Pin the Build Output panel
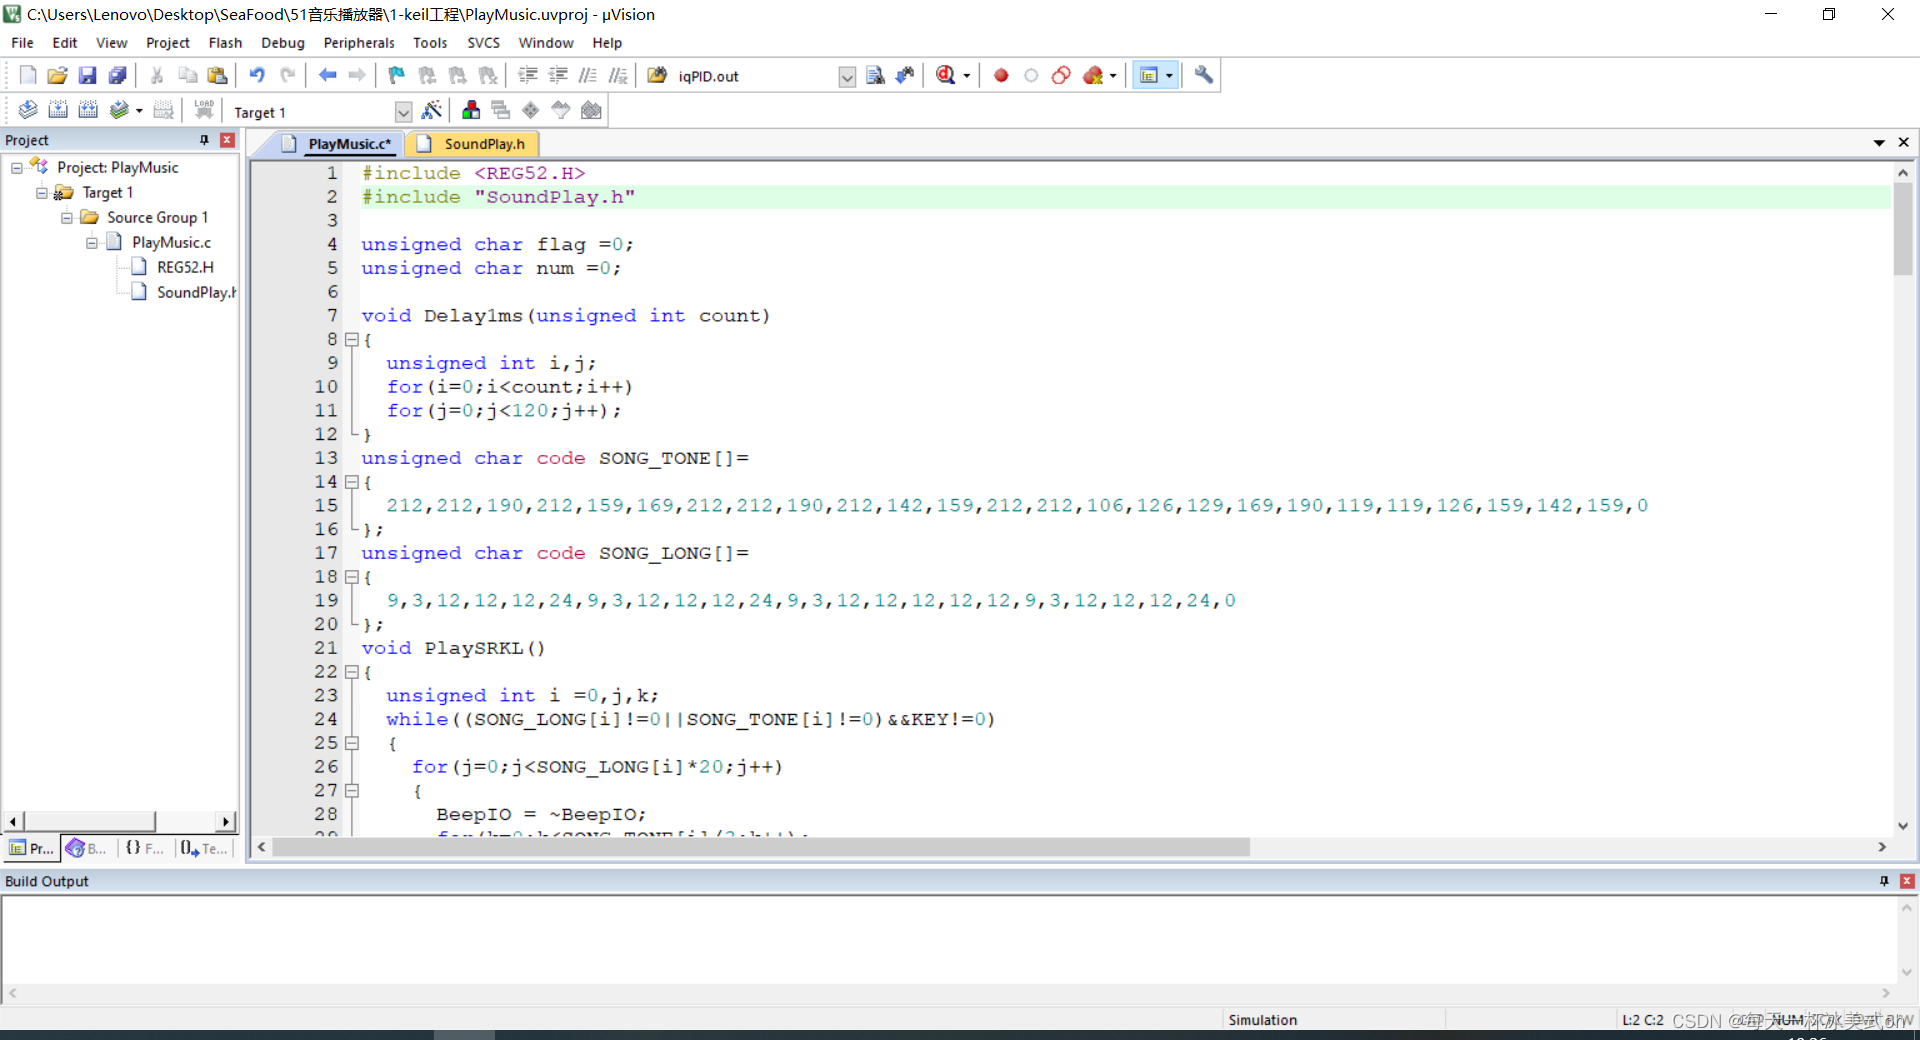Image resolution: width=1920 pixels, height=1040 pixels. click(x=1884, y=881)
